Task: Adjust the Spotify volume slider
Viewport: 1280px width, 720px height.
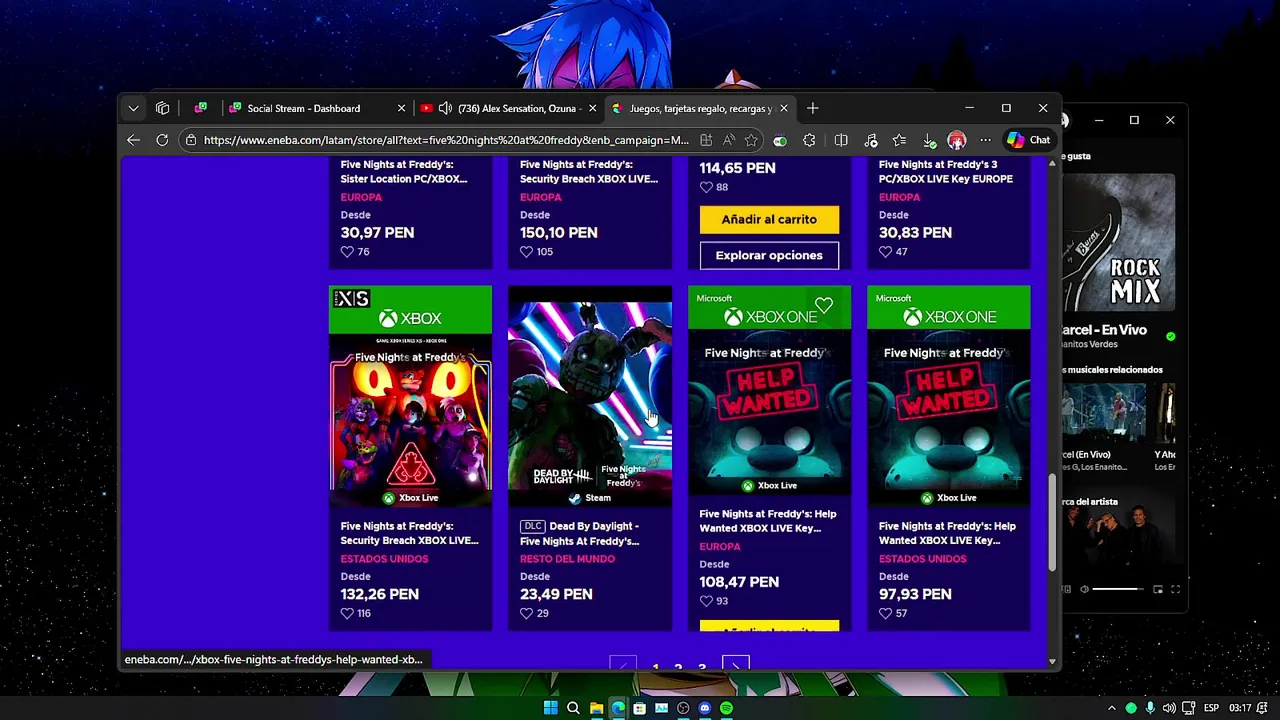Action: (x=1120, y=589)
